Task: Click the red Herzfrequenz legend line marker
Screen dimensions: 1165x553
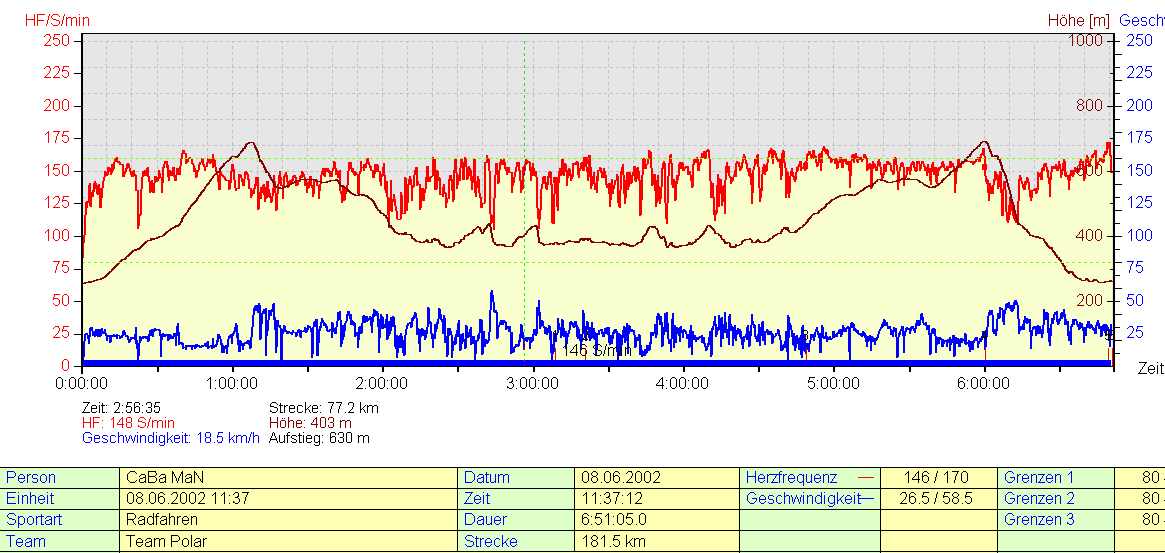Action: point(866,478)
